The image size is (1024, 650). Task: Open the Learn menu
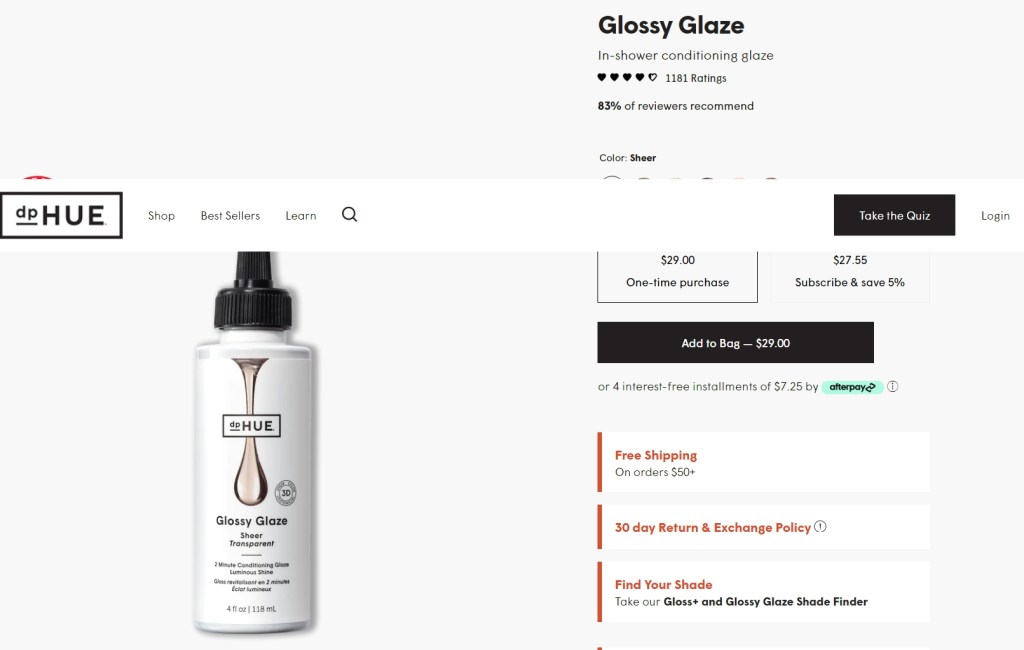(x=300, y=216)
